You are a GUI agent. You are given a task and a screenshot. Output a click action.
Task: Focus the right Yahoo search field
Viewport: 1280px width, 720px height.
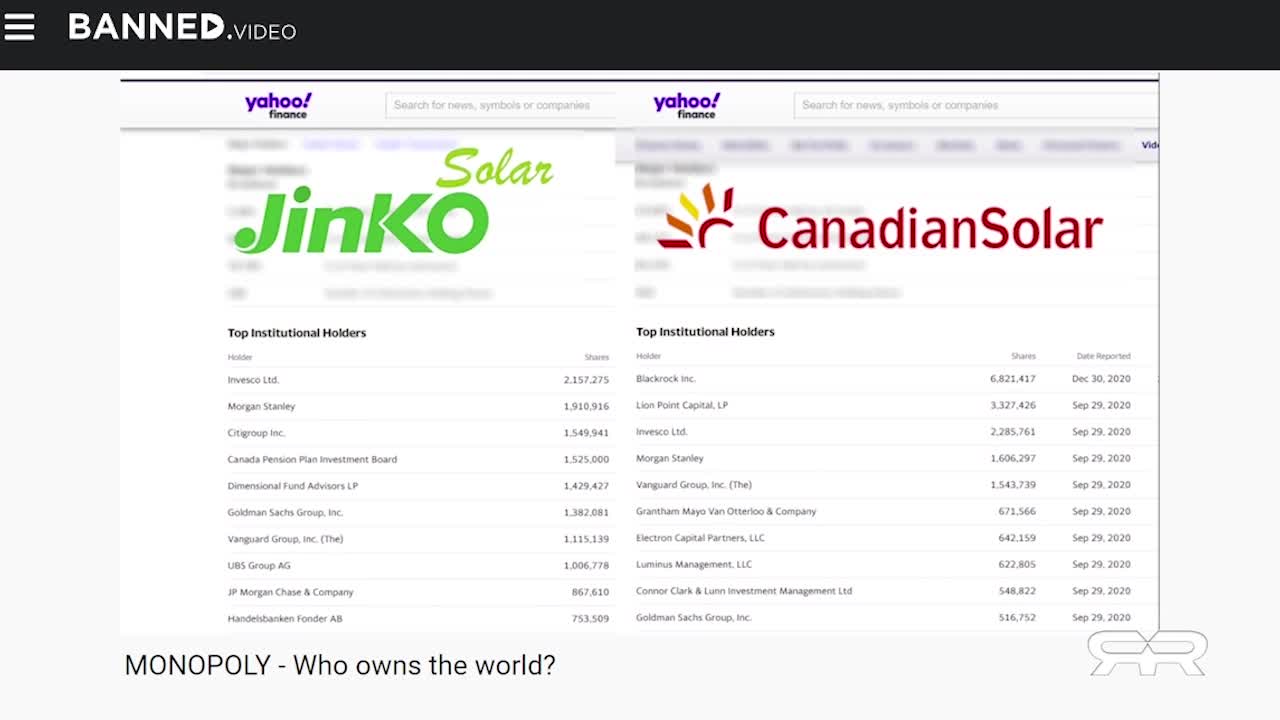(x=976, y=105)
